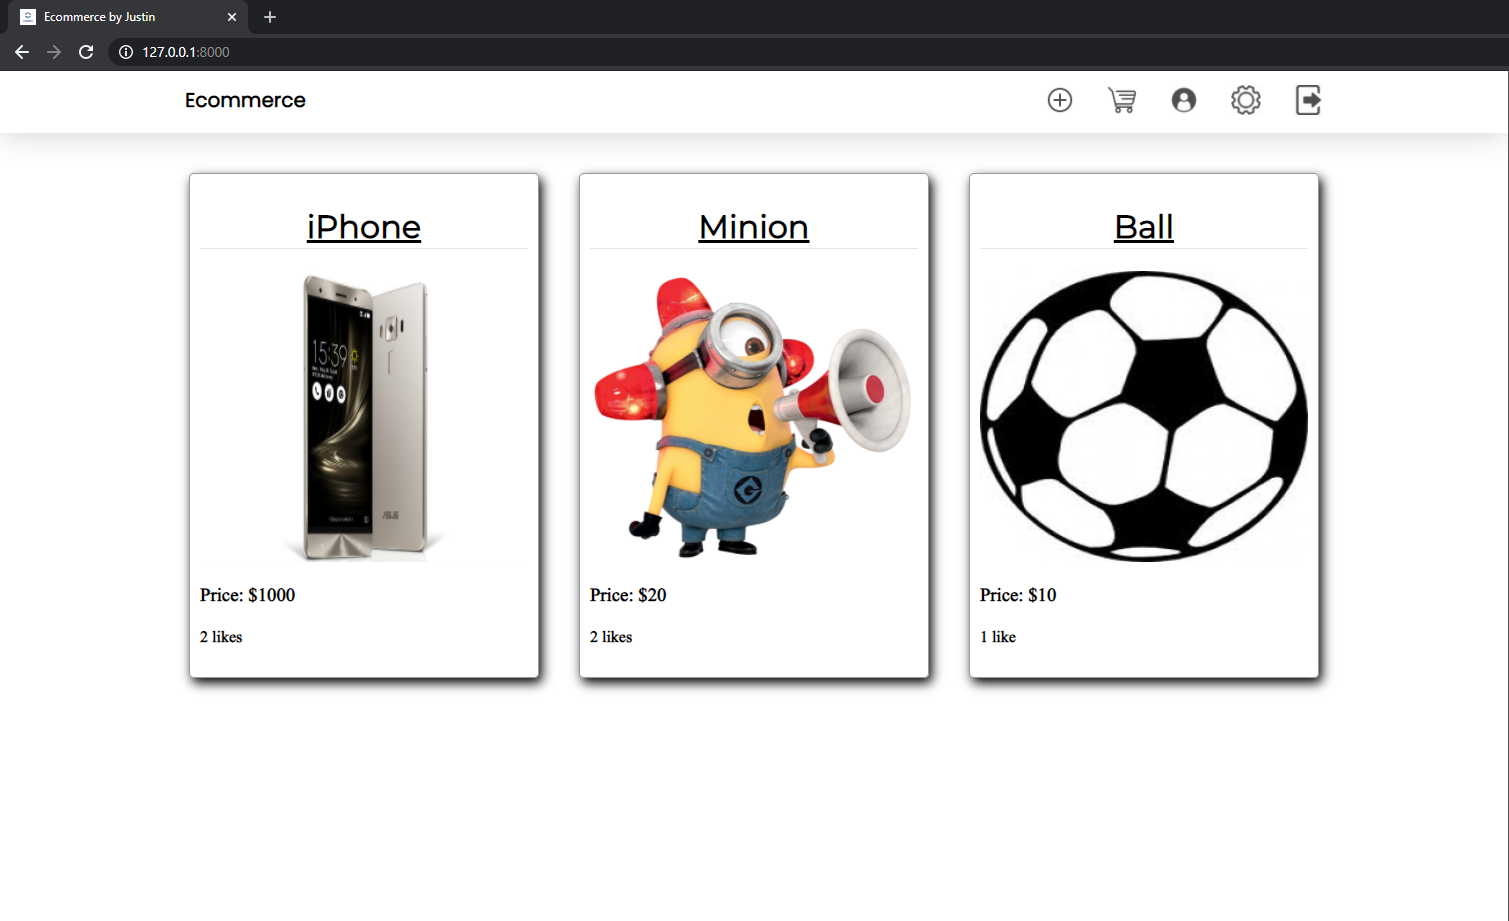Open the Ball product title link

(x=1144, y=227)
